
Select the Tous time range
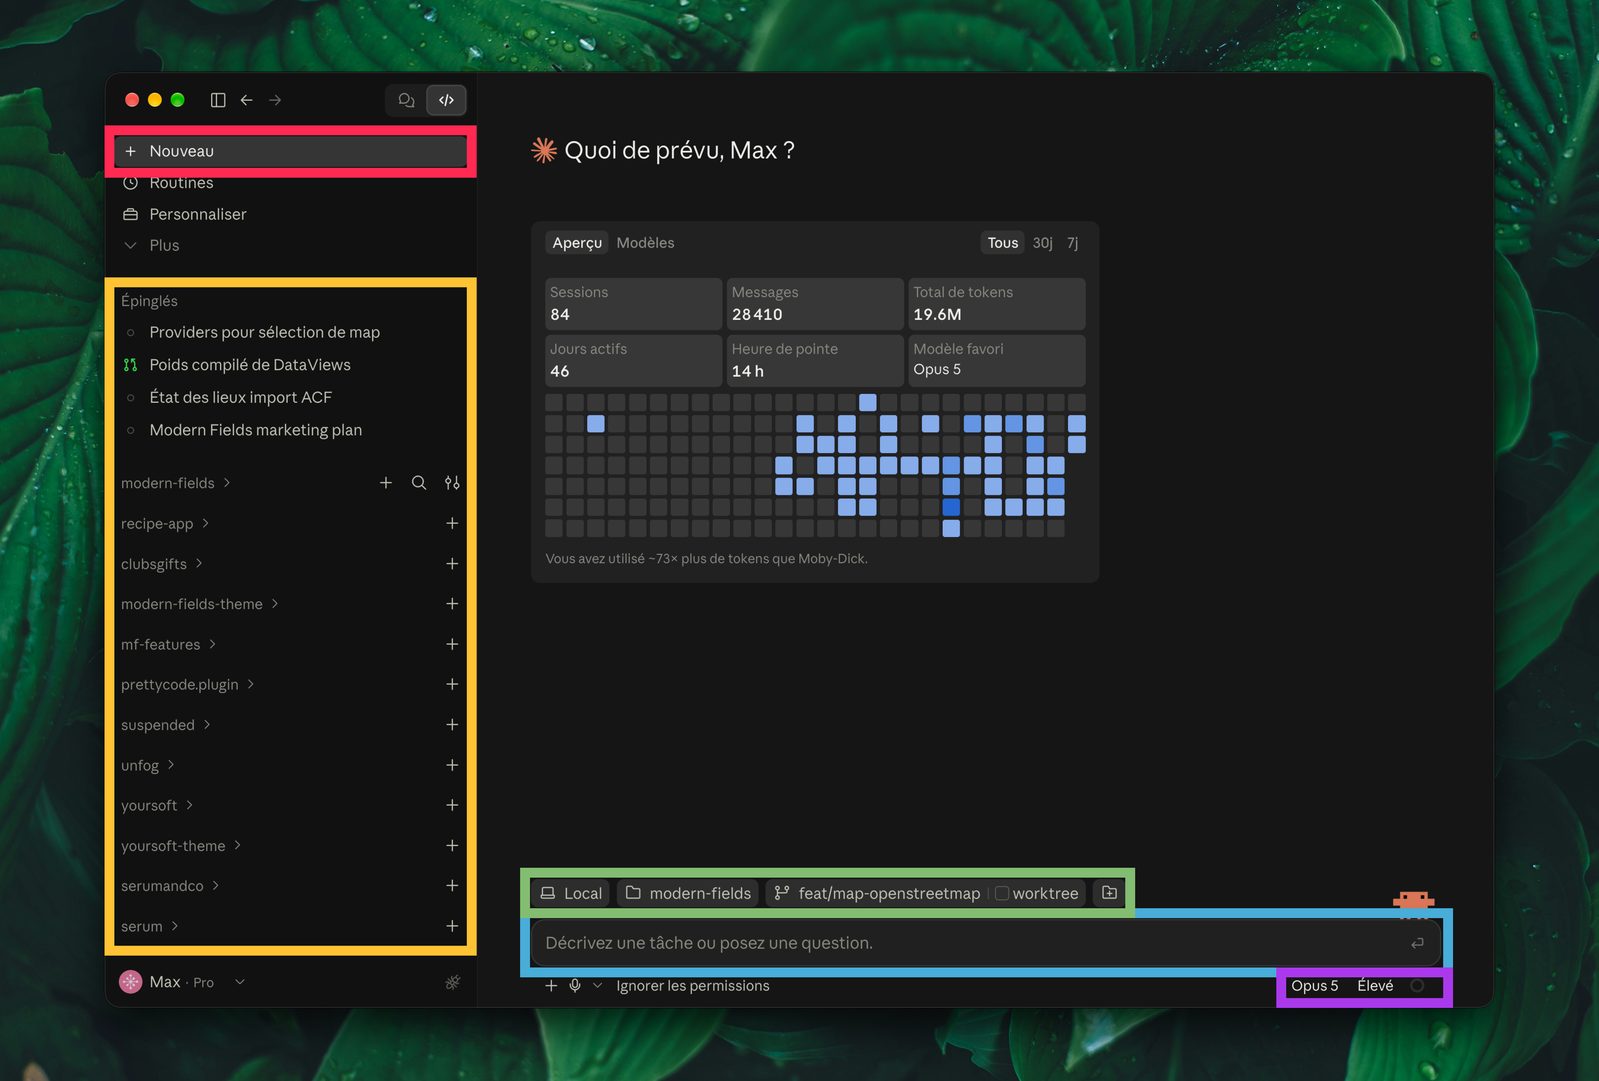pyautogui.click(x=1003, y=243)
